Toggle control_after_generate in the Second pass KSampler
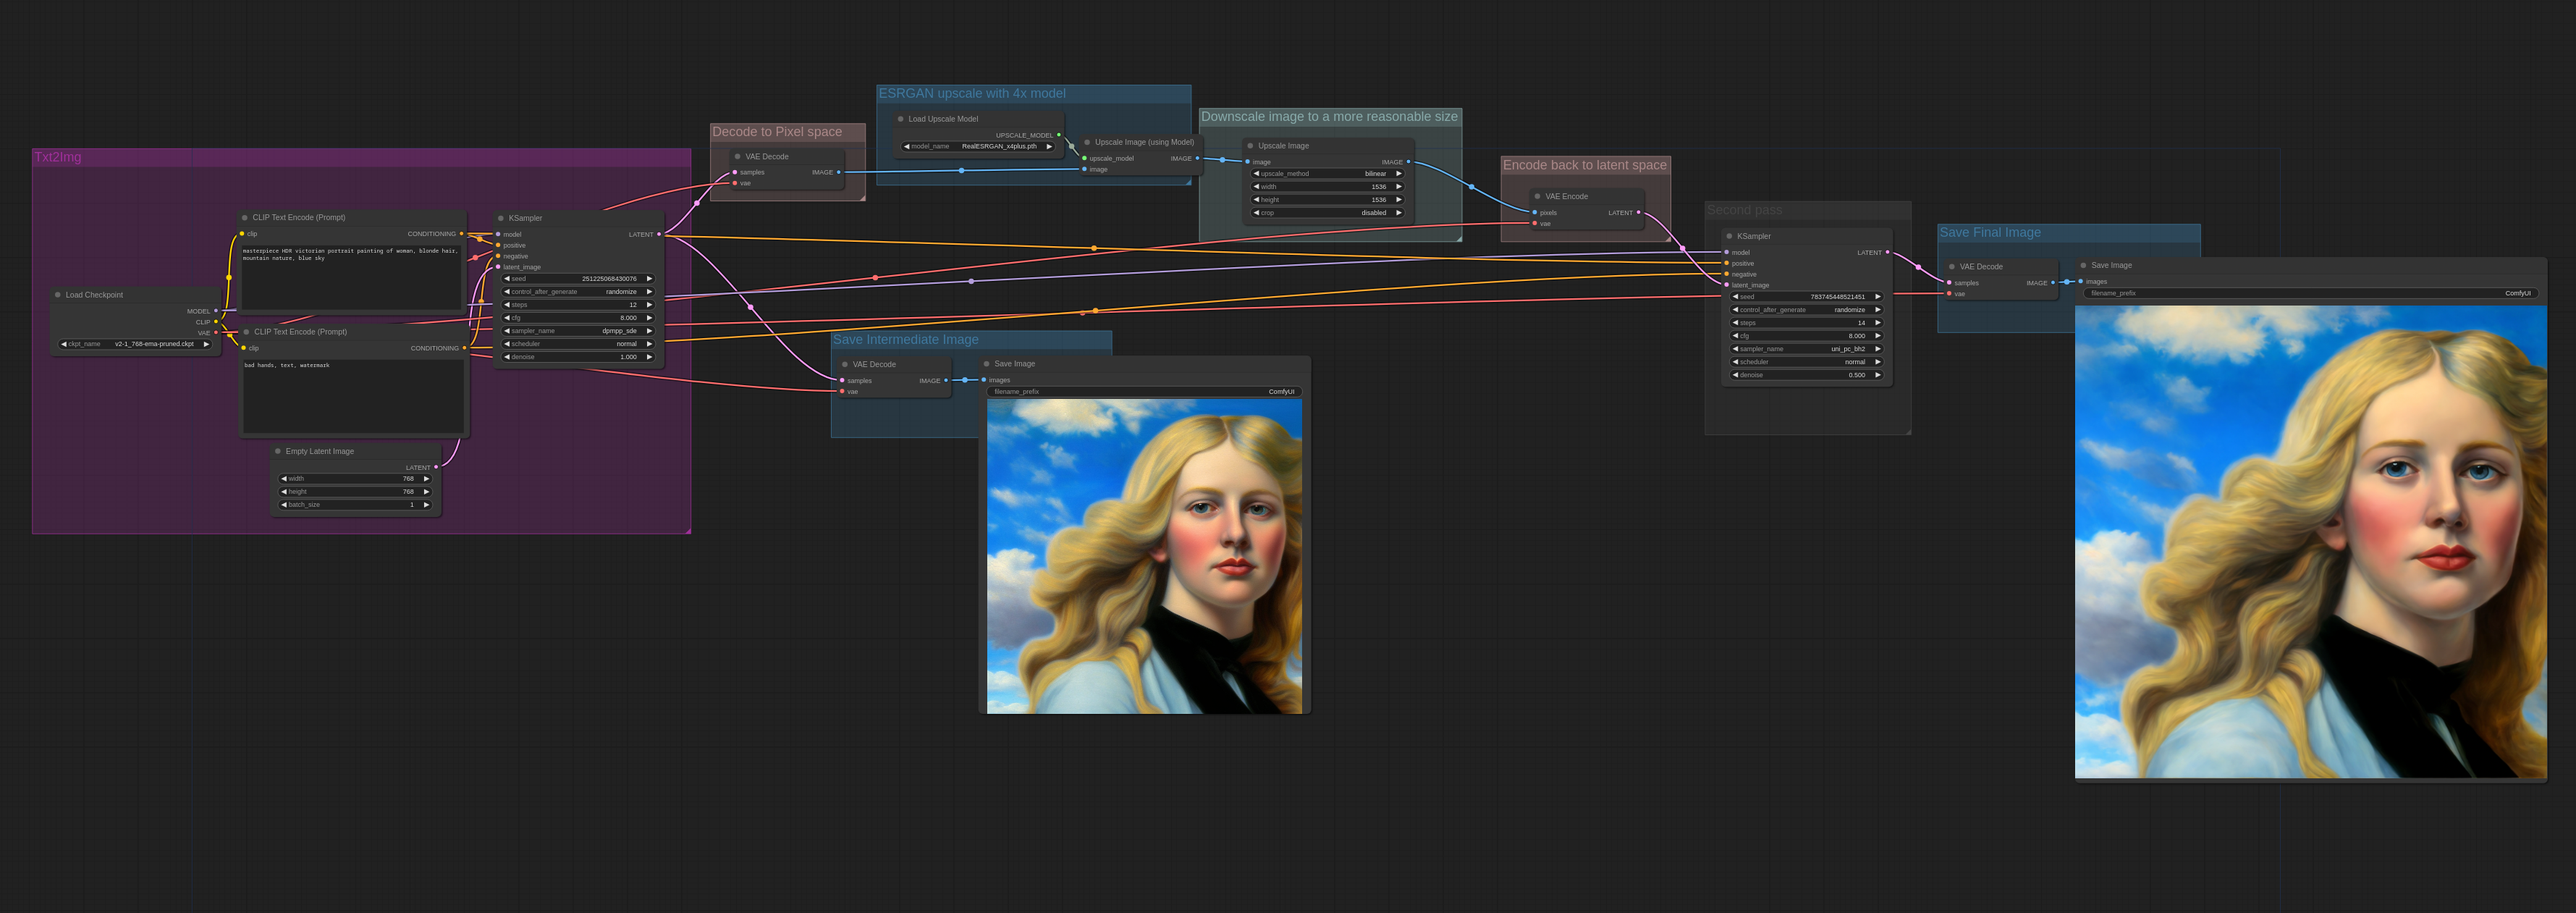The height and width of the screenshot is (913, 2576). tap(1806, 310)
